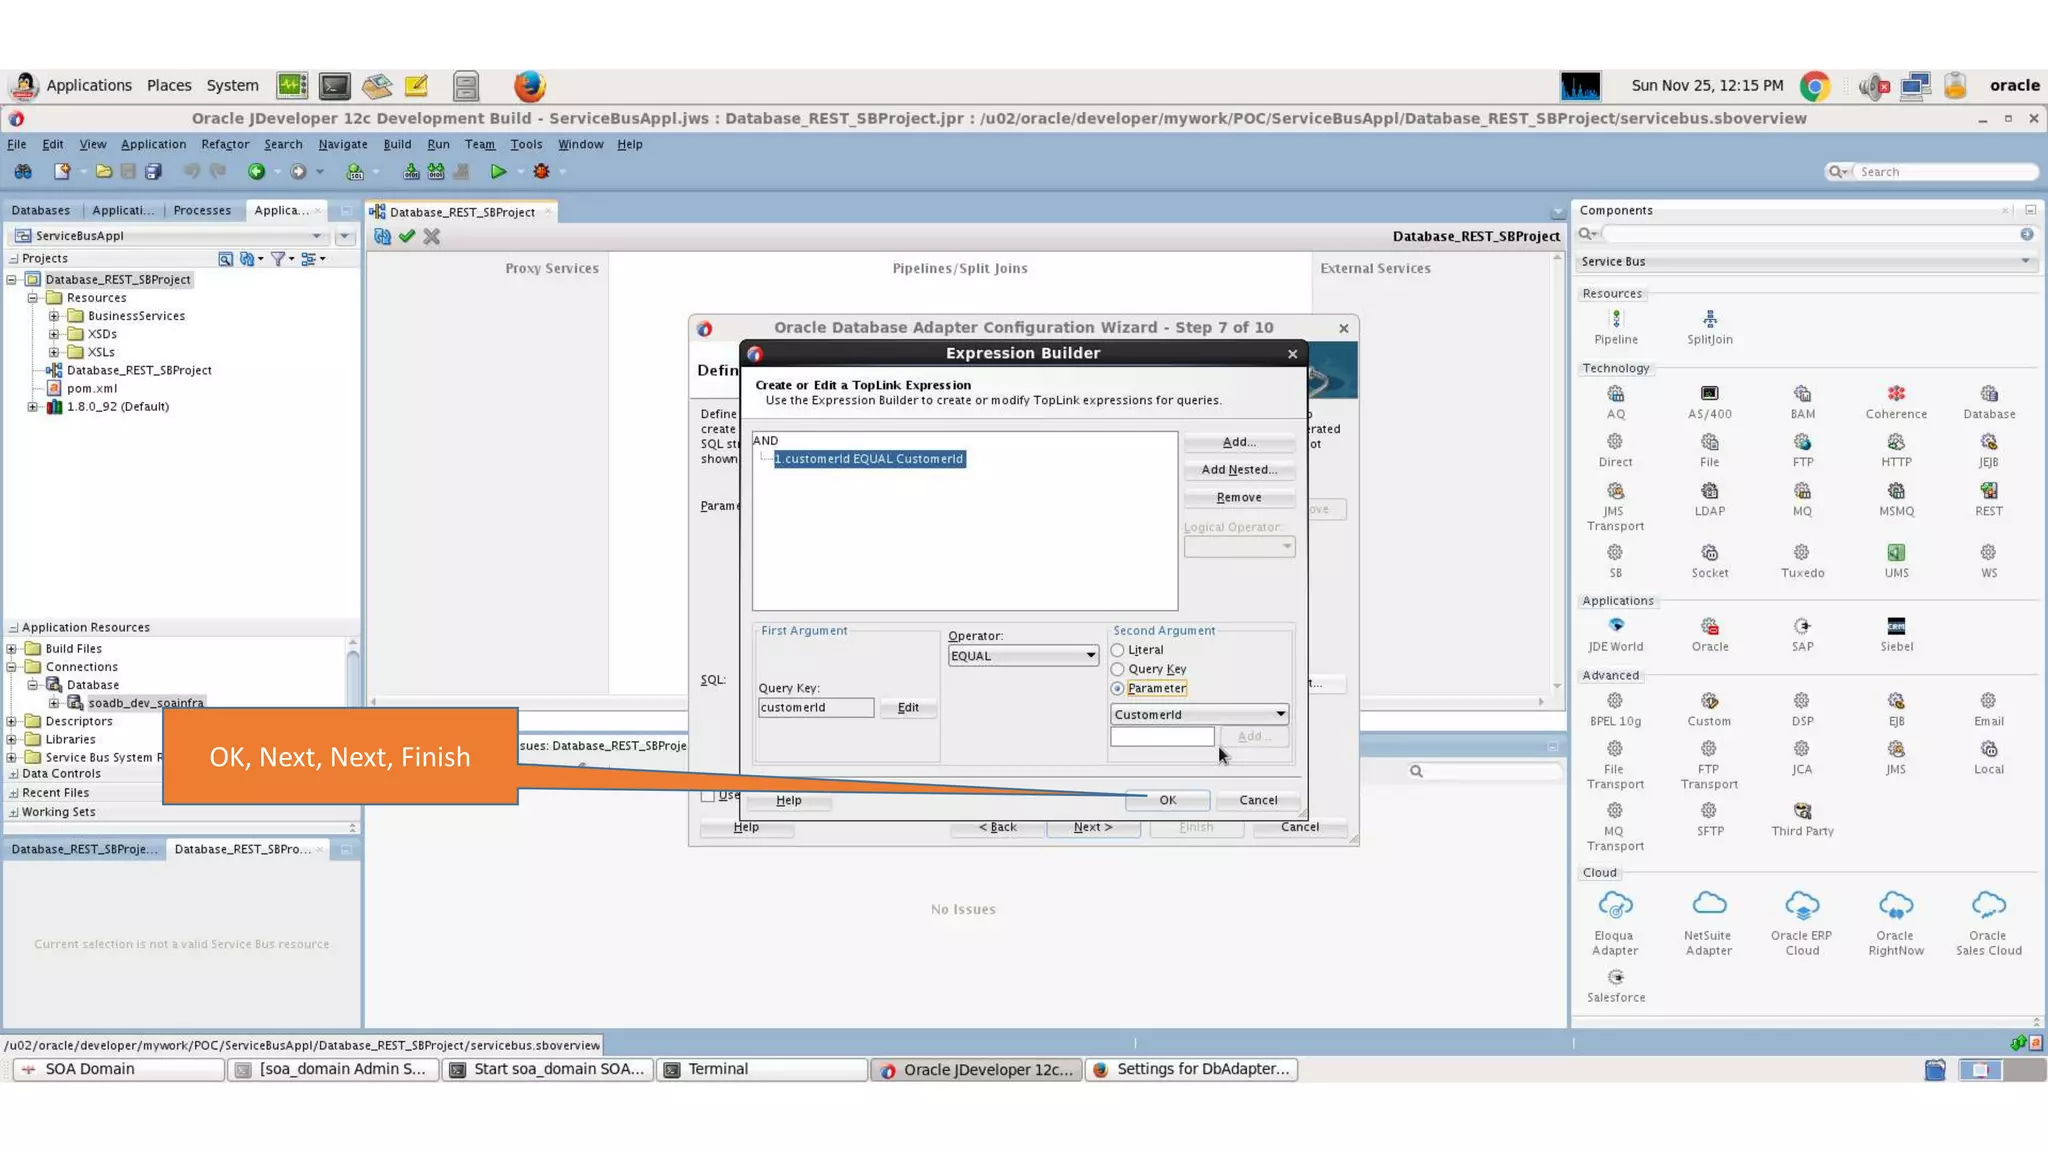
Task: Select the Literal radio button
Action: point(1118,650)
